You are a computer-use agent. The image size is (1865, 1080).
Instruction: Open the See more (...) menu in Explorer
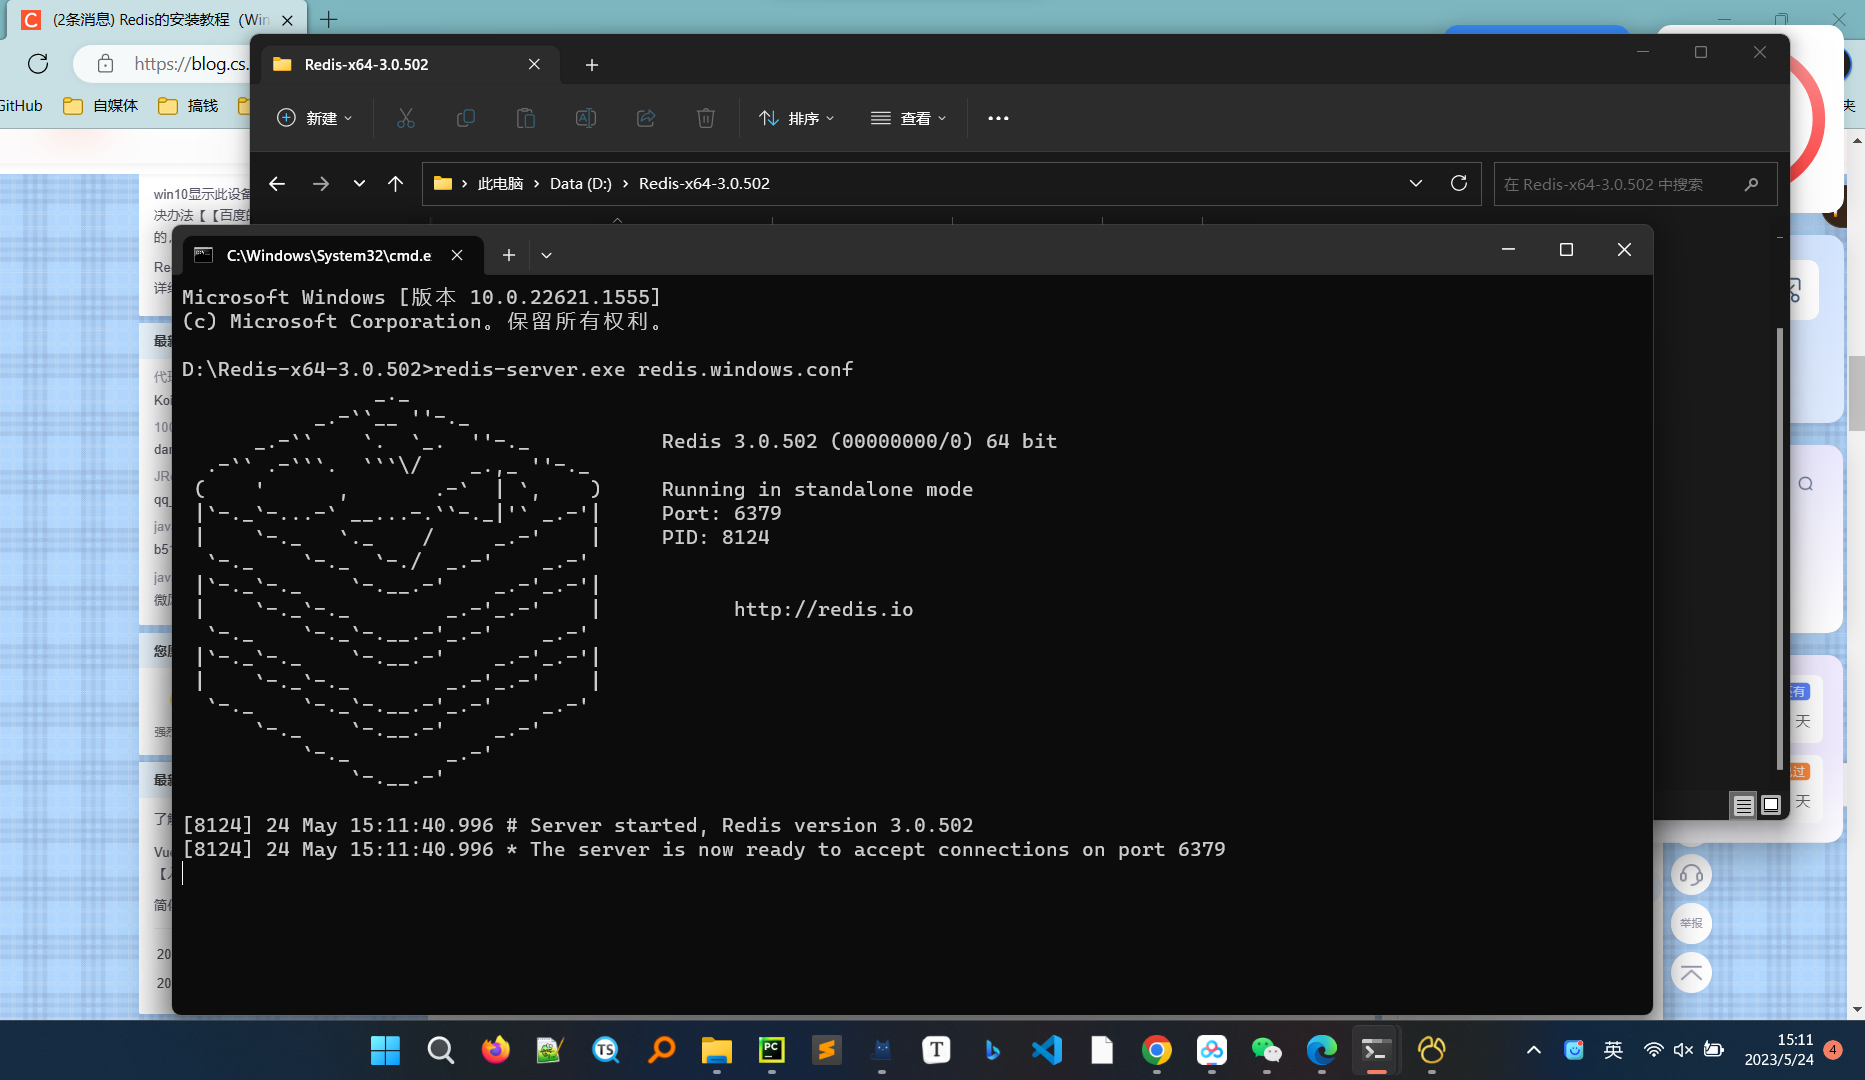point(998,118)
